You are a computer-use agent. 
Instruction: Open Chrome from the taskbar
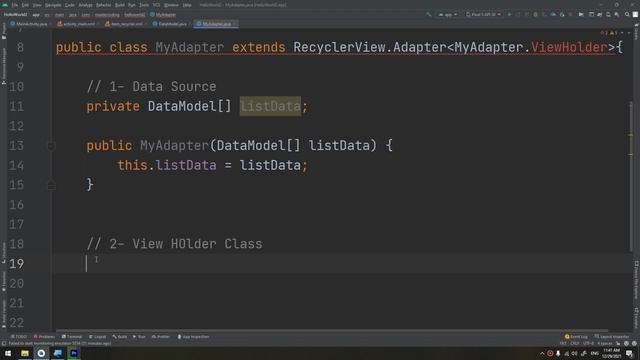click(x=41, y=353)
